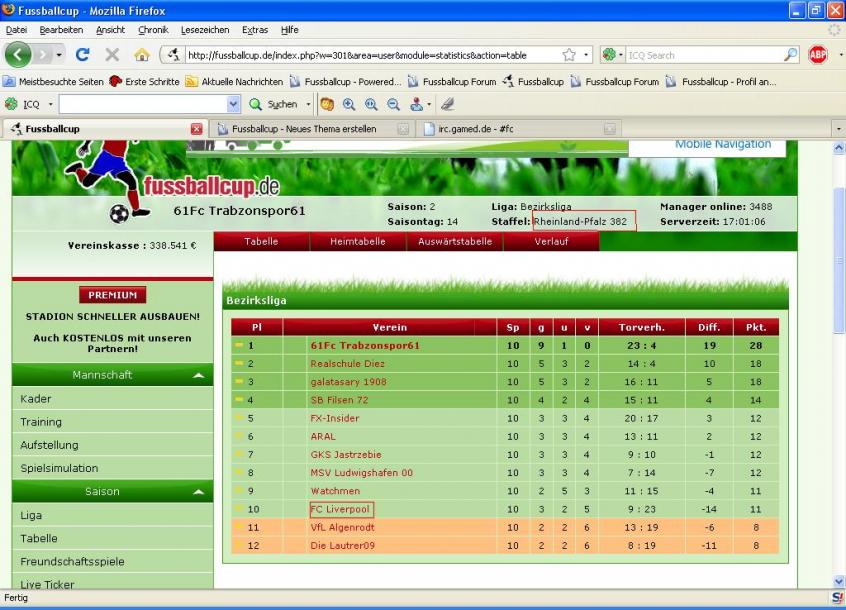Image resolution: width=846 pixels, height=610 pixels.
Task: Click the stop loading X icon
Action: click(x=112, y=55)
